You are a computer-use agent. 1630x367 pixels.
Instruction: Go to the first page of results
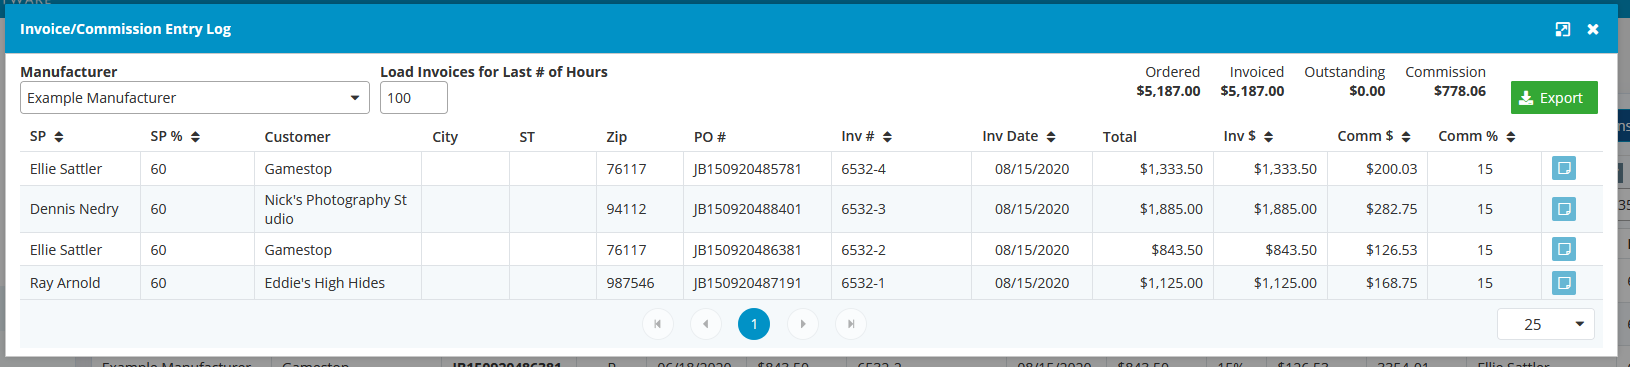click(657, 324)
